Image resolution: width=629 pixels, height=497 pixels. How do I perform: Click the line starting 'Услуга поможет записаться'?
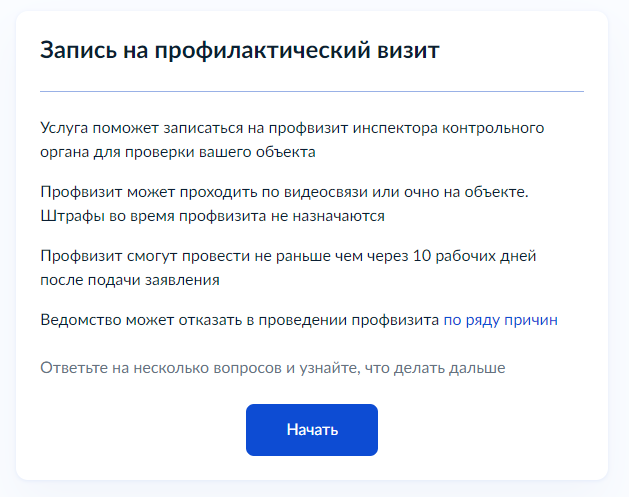pyautogui.click(x=292, y=128)
